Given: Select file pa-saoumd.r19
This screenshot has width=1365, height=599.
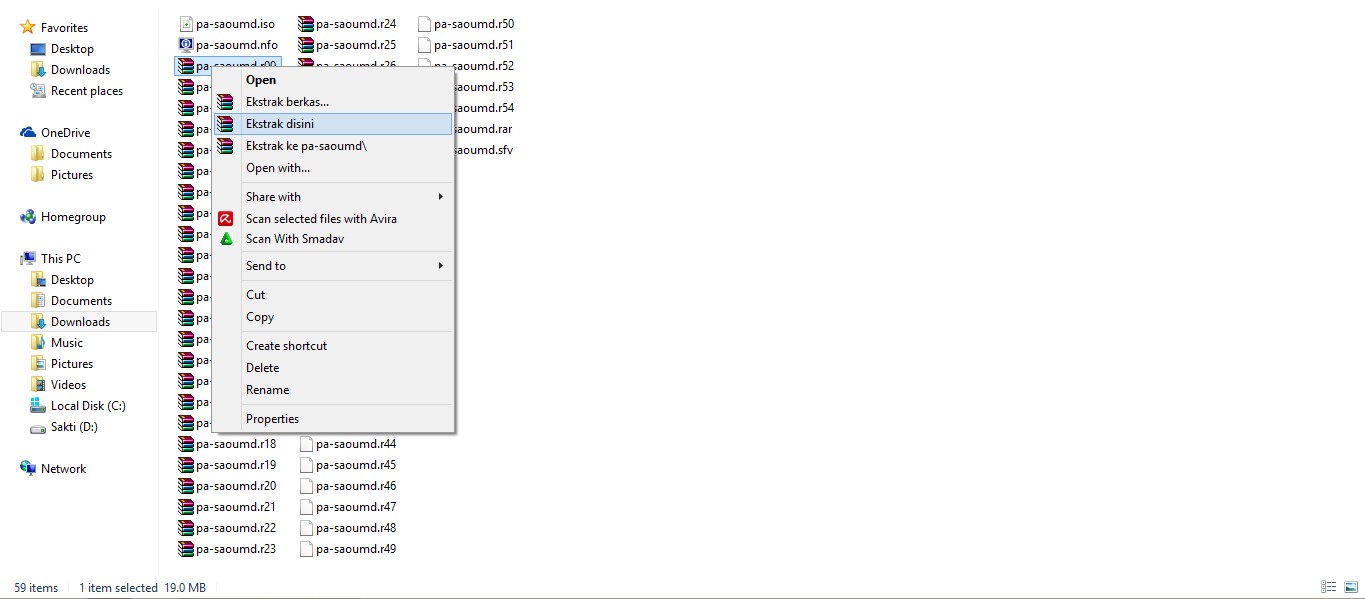Looking at the screenshot, I should (228, 464).
